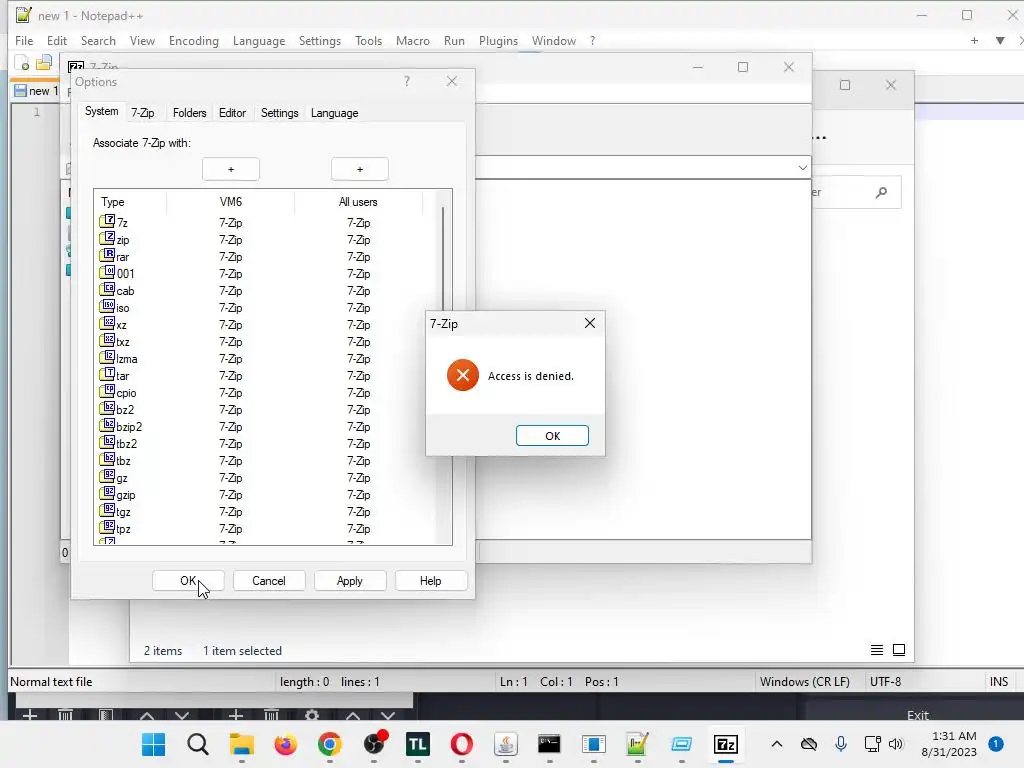This screenshot has height=768, width=1024.
Task: Click the VM6 column header
Action: pyautogui.click(x=231, y=202)
